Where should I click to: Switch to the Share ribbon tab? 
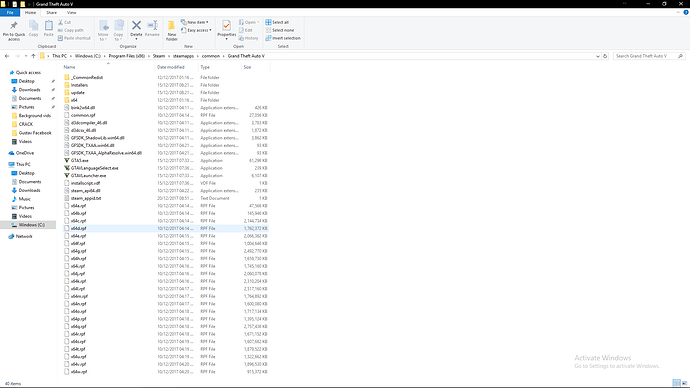click(51, 13)
